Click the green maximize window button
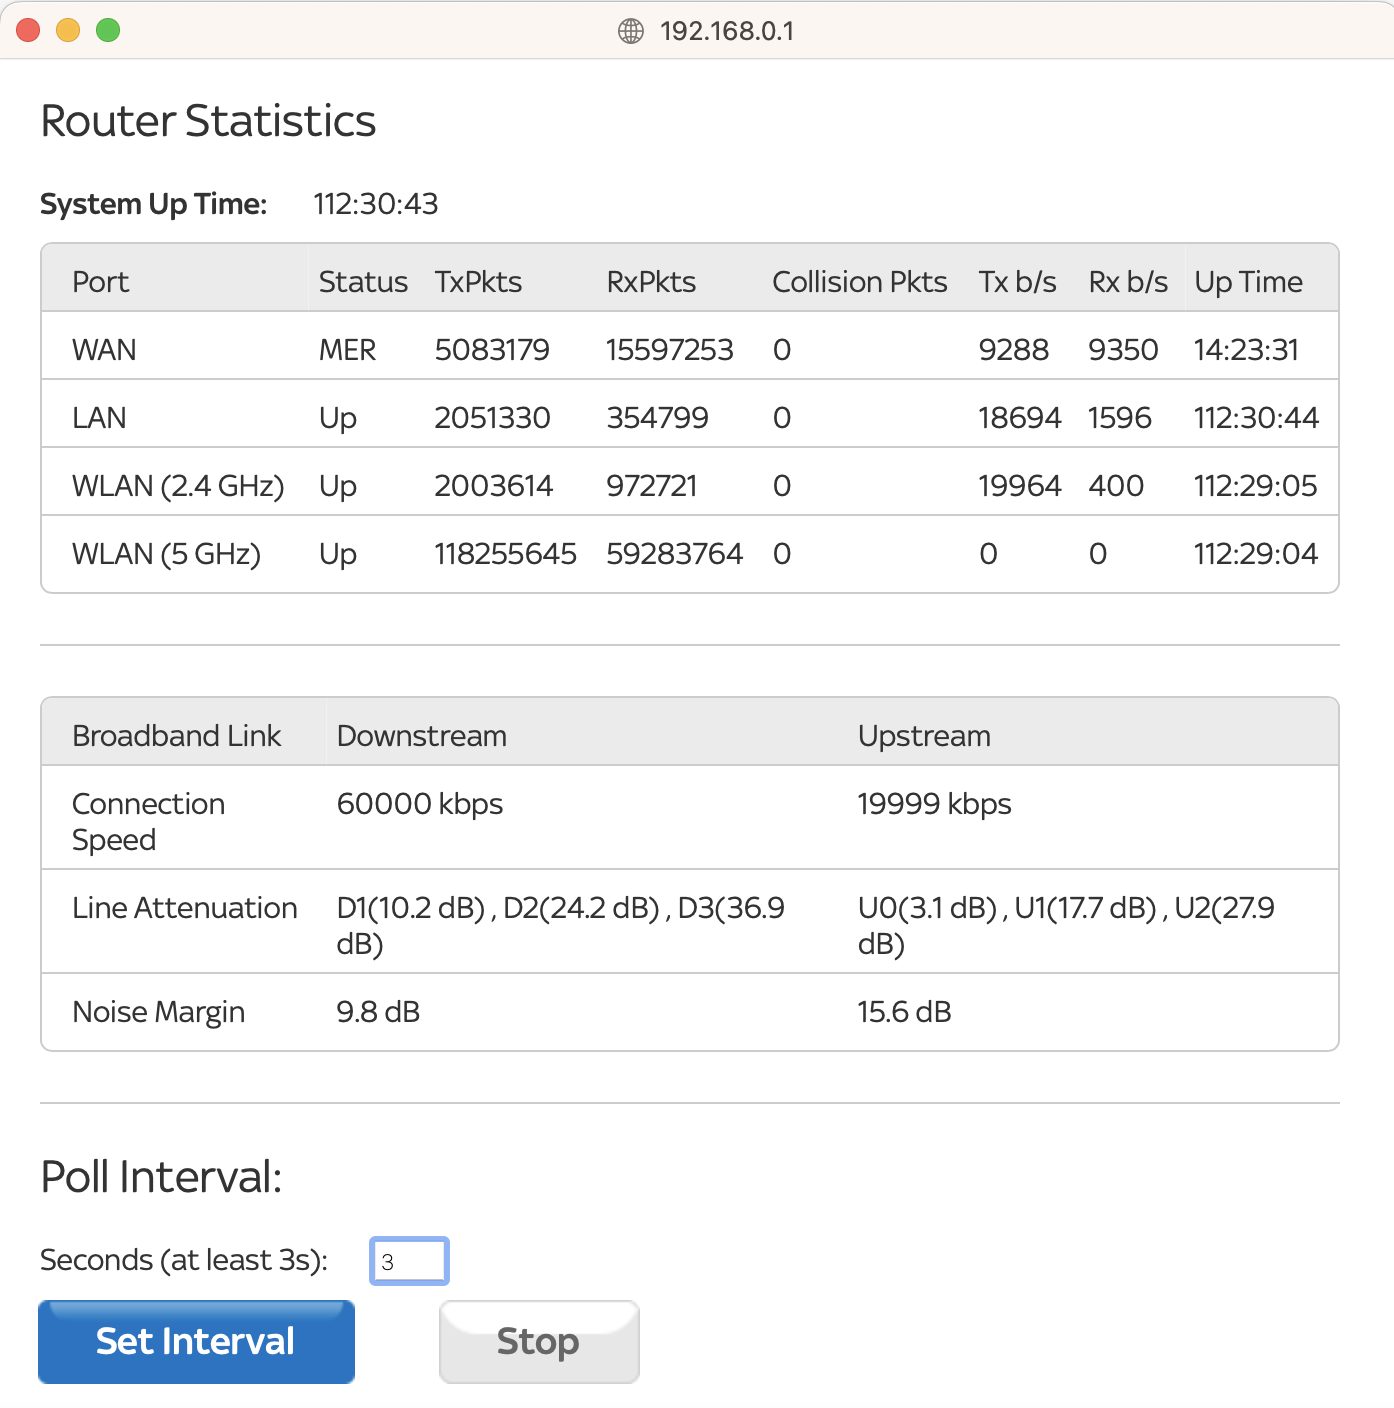Viewport: 1394px width, 1408px height. tap(108, 31)
